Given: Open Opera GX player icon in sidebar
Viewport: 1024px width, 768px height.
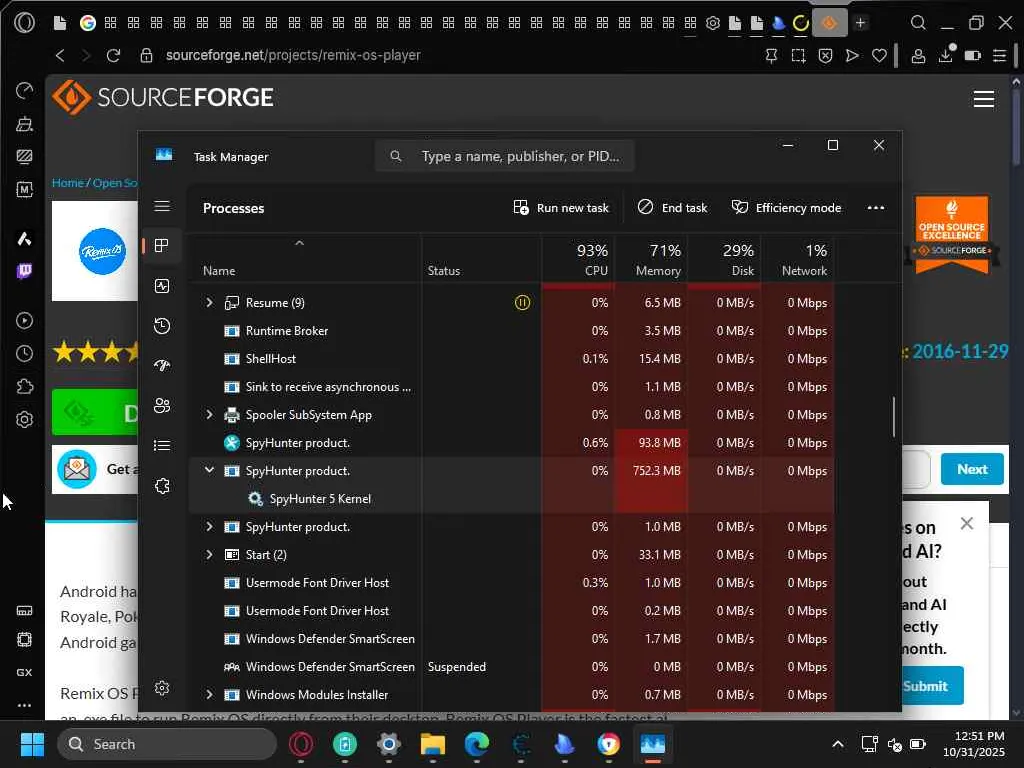Looking at the screenshot, I should (24, 320).
